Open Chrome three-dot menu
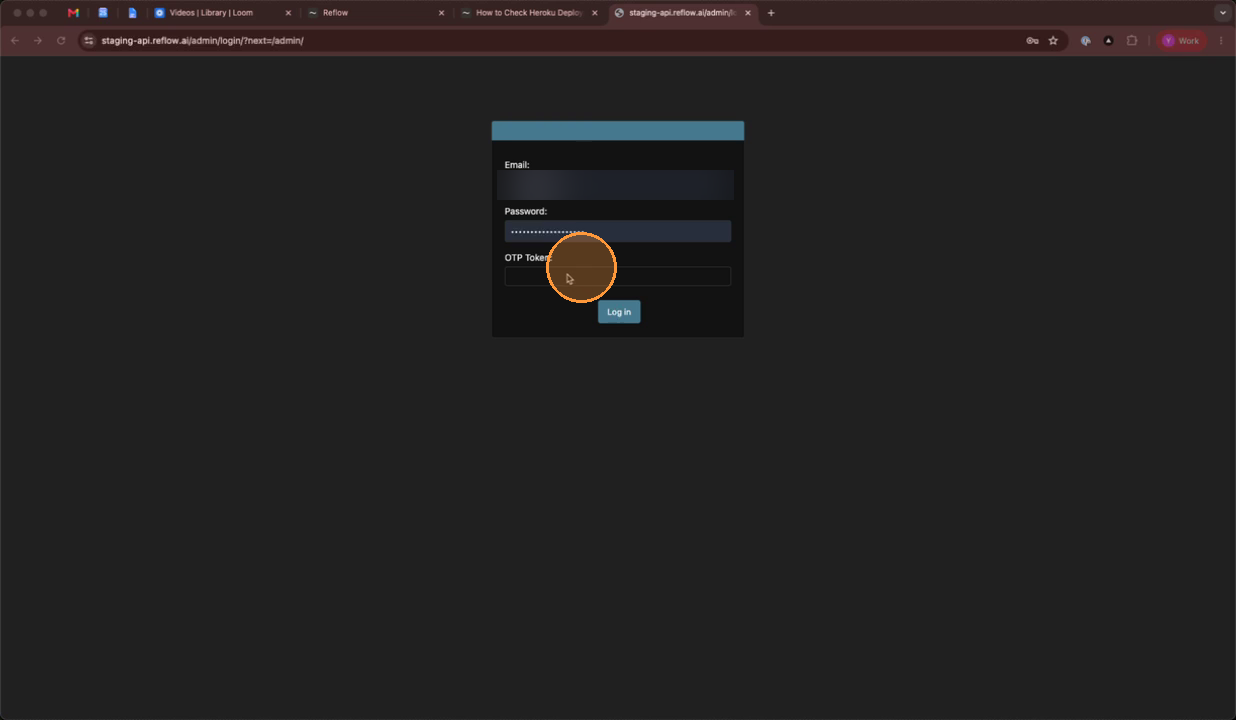This screenshot has width=1236, height=720. 1221,41
